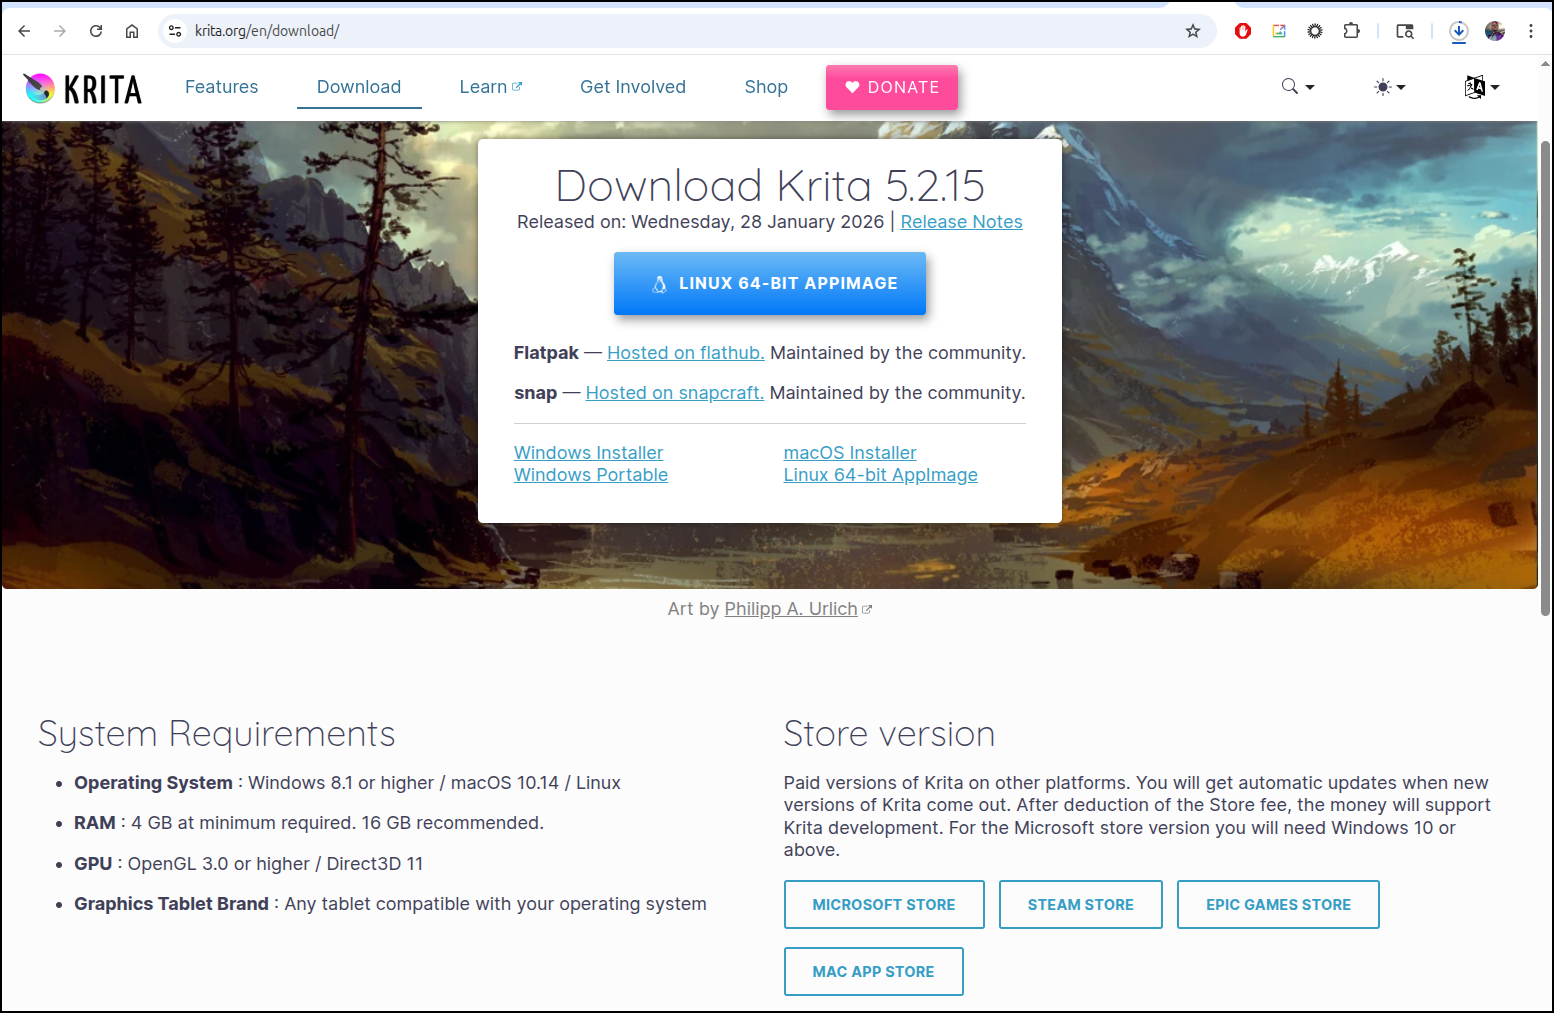The width and height of the screenshot is (1554, 1013).
Task: Open the Shop page in navigation
Action: pos(765,87)
